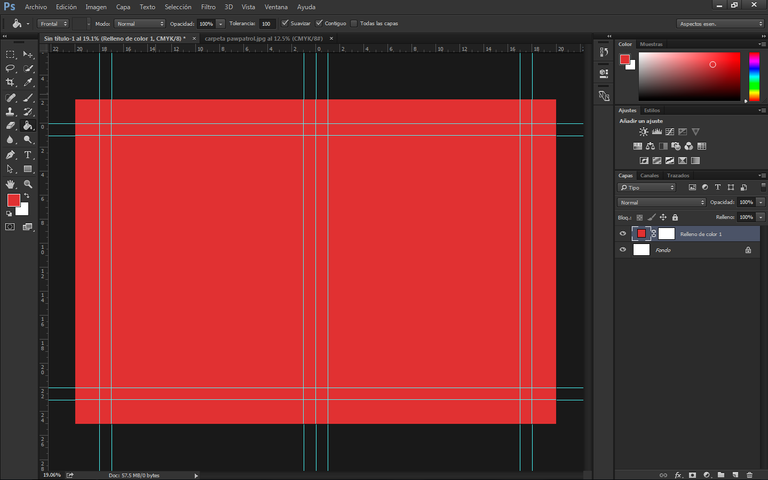Open the Tipo layer filter dropdown

pyautogui.click(x=647, y=188)
